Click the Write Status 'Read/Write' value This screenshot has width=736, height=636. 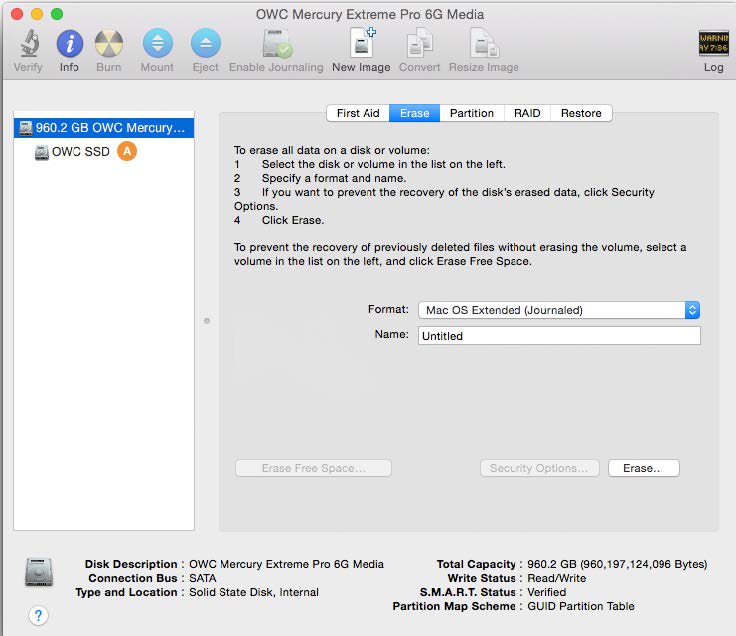coord(557,578)
